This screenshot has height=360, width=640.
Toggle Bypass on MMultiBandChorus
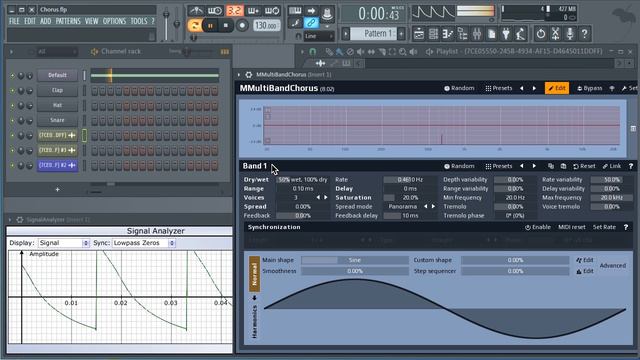point(590,88)
